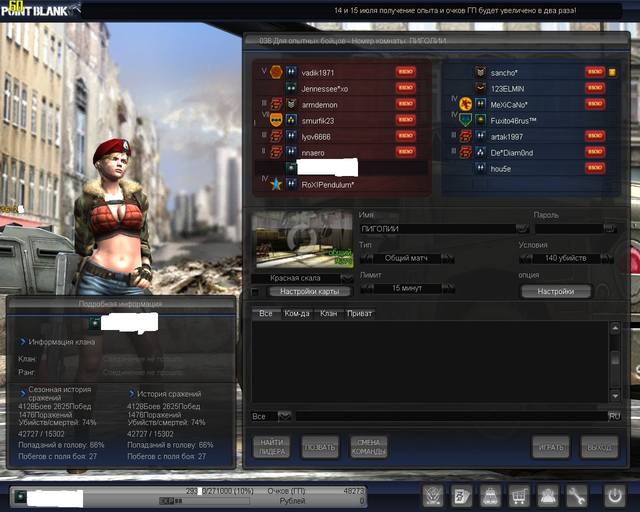Image resolution: width=640 pixels, height=512 pixels.
Task: Open the community friends icon
Action: coord(547,496)
